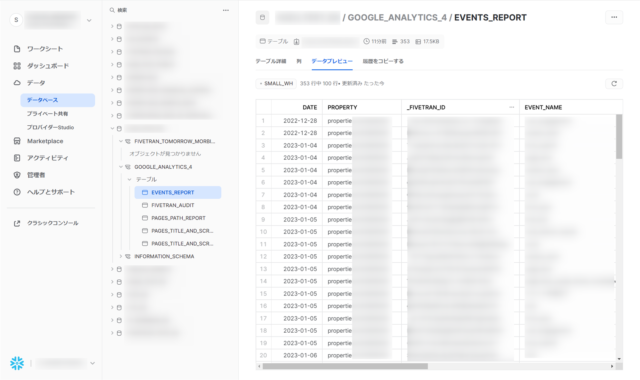Image resolution: width=640 pixels, height=380 pixels.
Task: Click the PROPERTY column header
Action: [x=362, y=107]
